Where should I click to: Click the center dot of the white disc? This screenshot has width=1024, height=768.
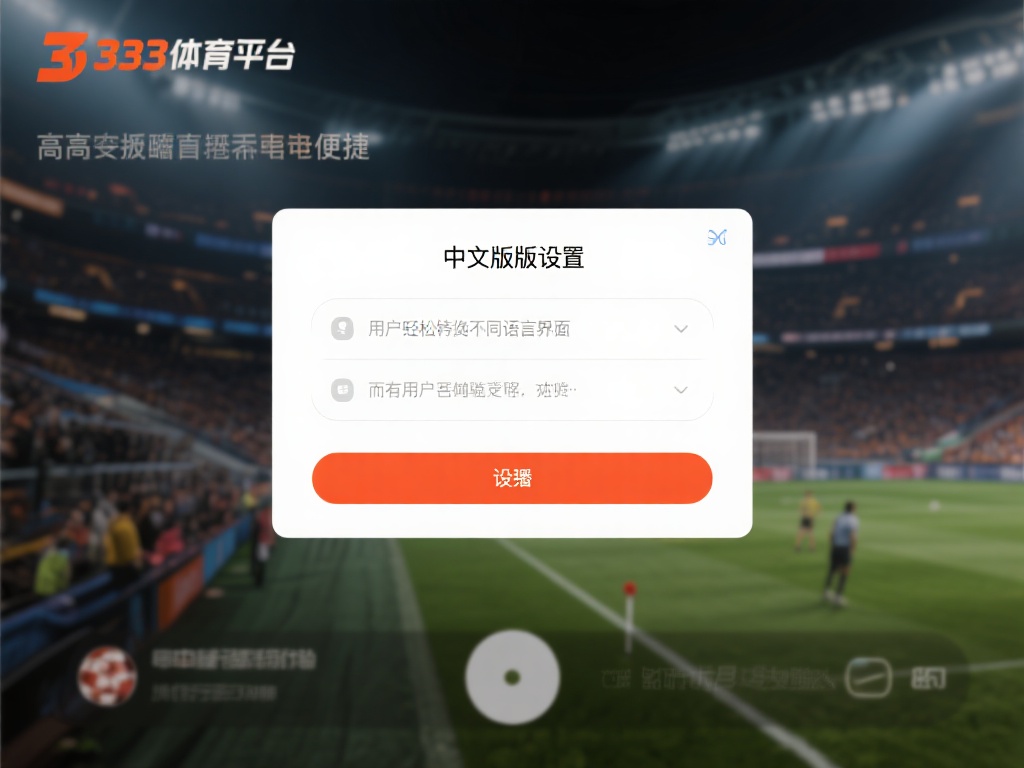[513, 677]
